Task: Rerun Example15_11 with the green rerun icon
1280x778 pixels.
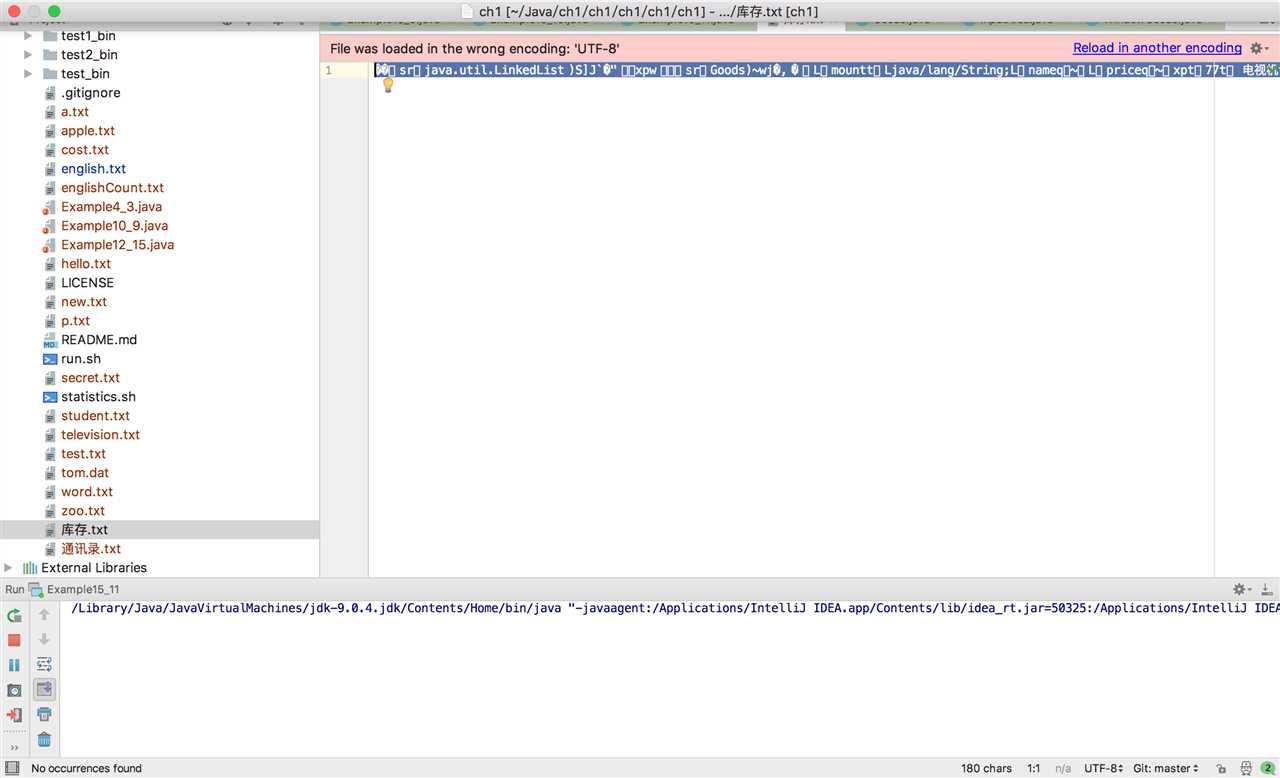Action: pos(14,616)
